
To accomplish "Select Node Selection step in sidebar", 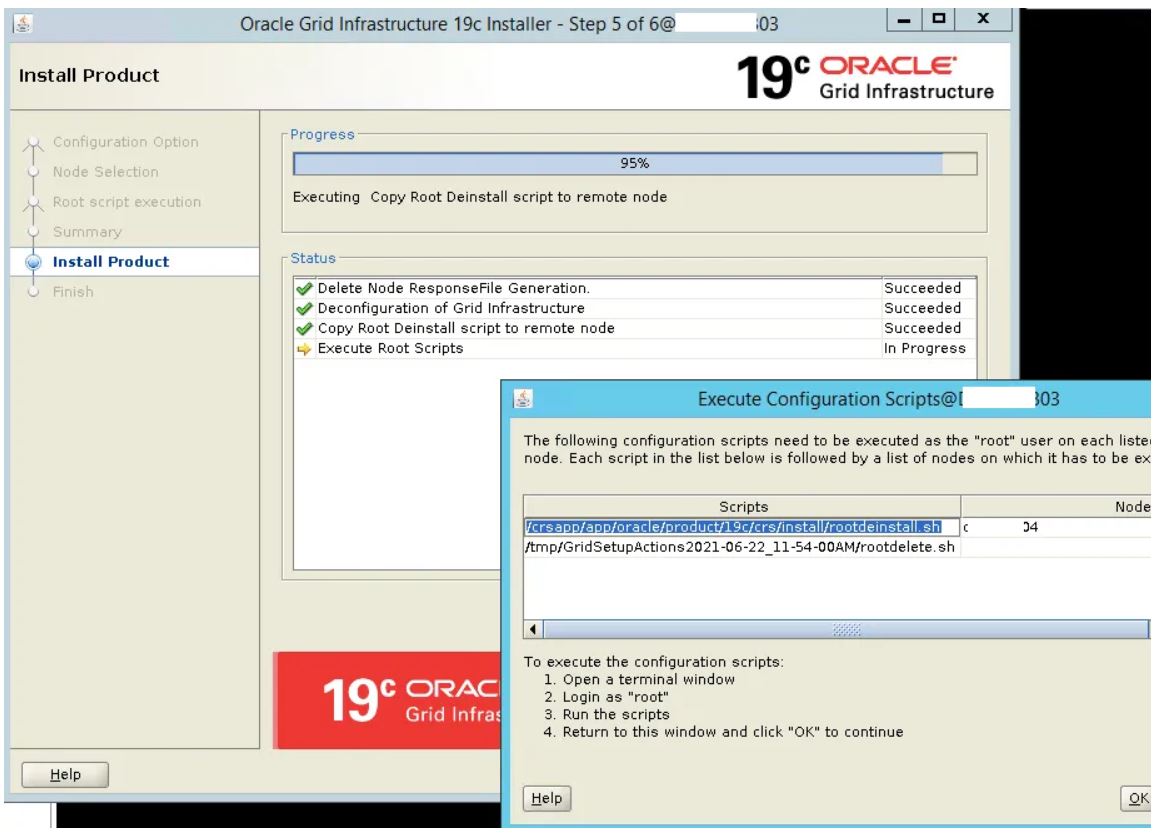I will pos(105,172).
